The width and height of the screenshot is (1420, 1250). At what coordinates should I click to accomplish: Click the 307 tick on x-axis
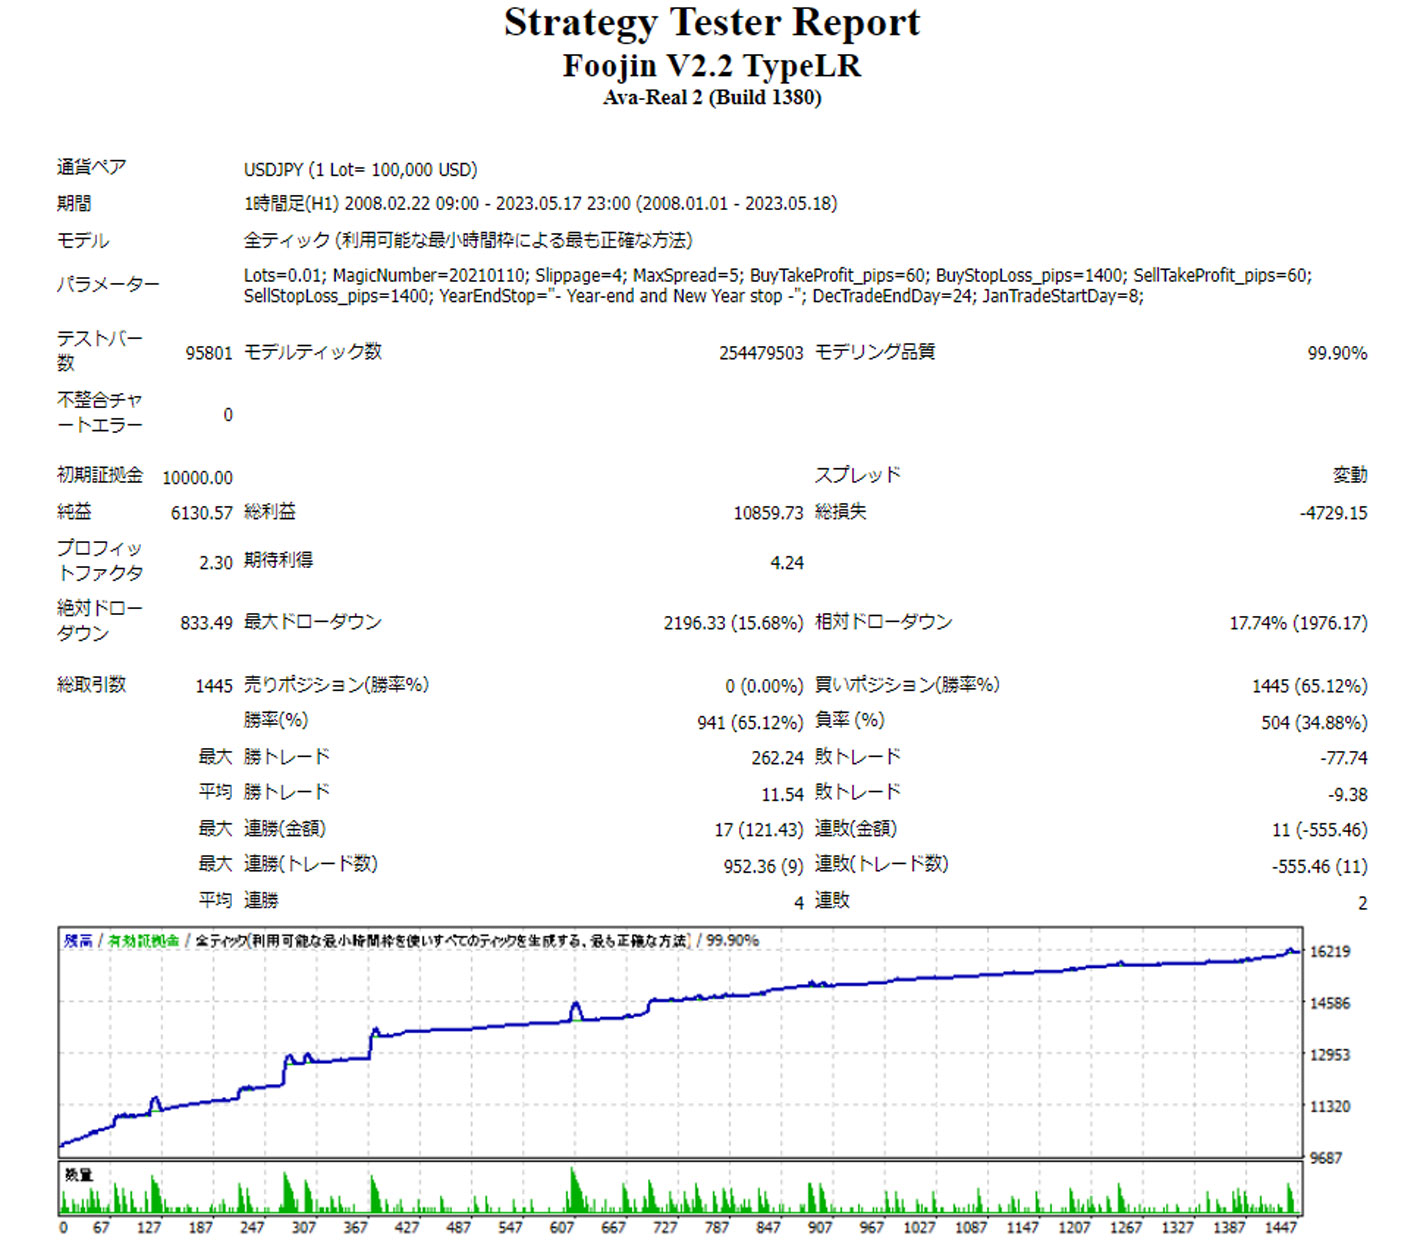click(x=303, y=1228)
